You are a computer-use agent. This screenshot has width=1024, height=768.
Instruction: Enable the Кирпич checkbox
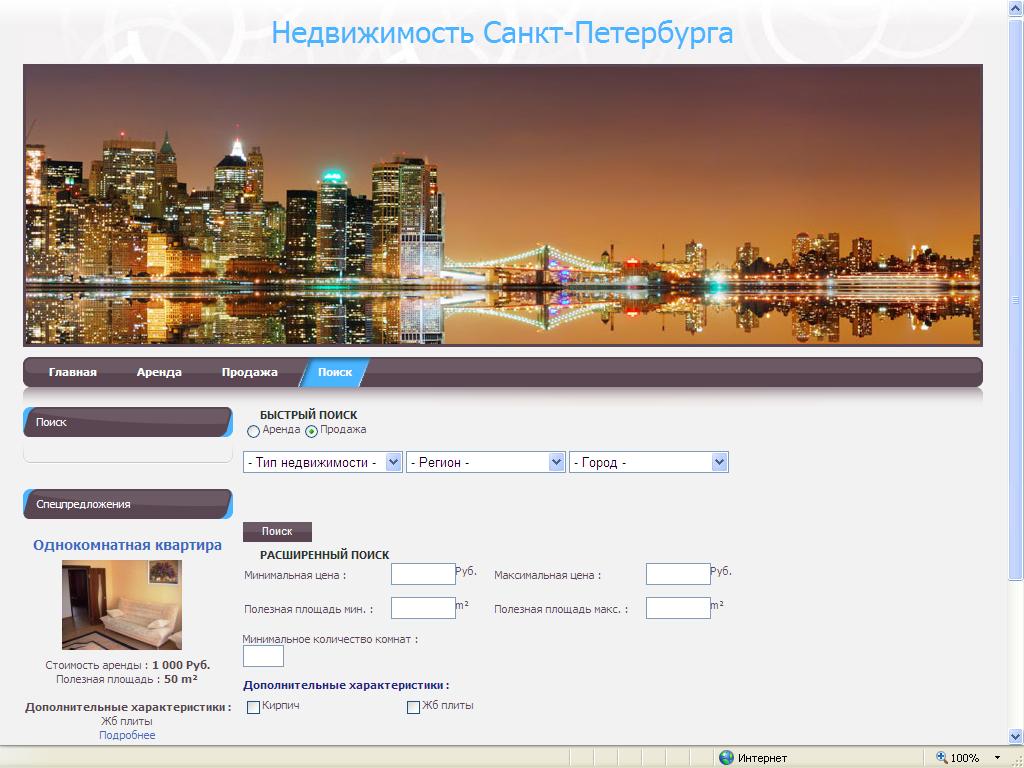[x=253, y=707]
